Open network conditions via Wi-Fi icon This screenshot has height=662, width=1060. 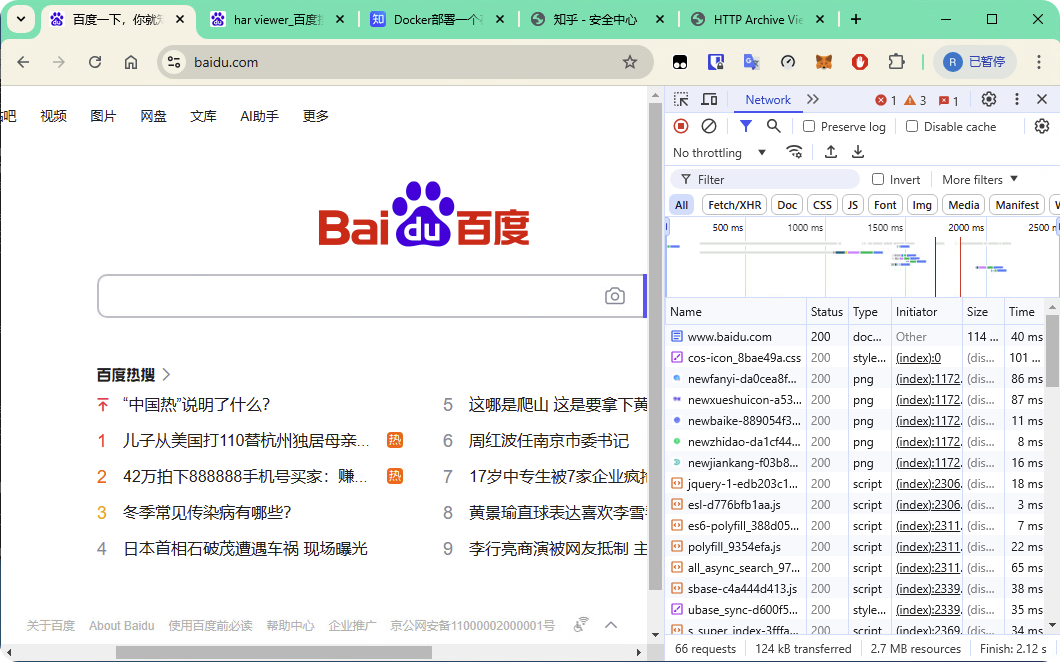click(x=795, y=152)
